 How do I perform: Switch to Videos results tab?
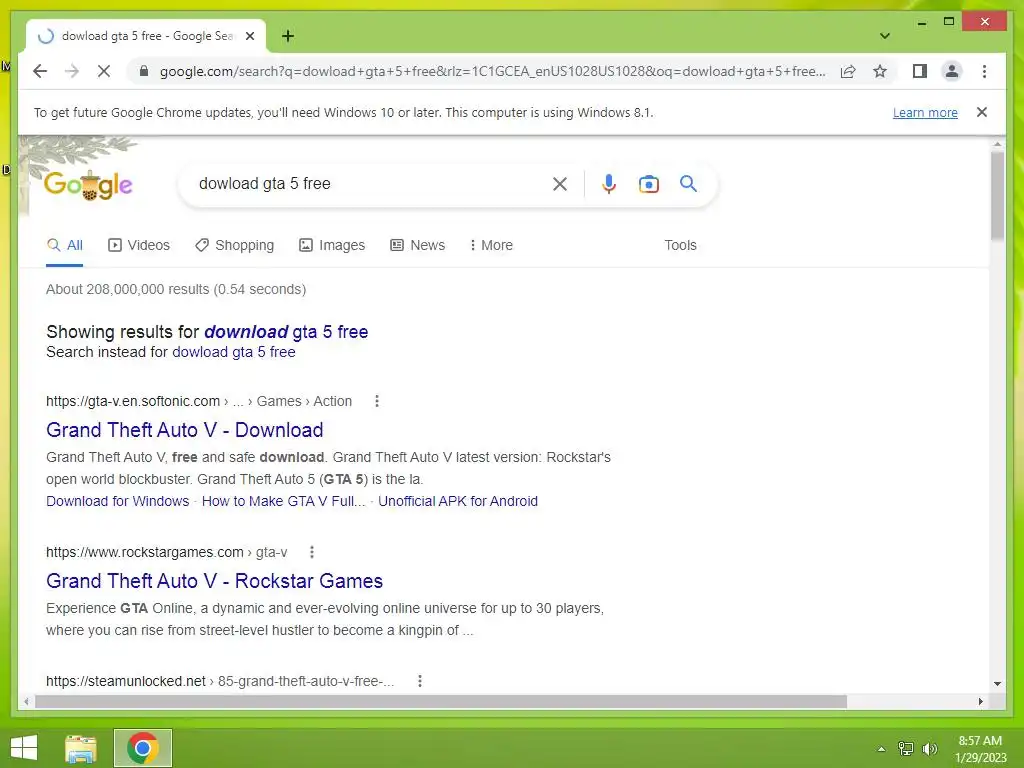(x=138, y=245)
